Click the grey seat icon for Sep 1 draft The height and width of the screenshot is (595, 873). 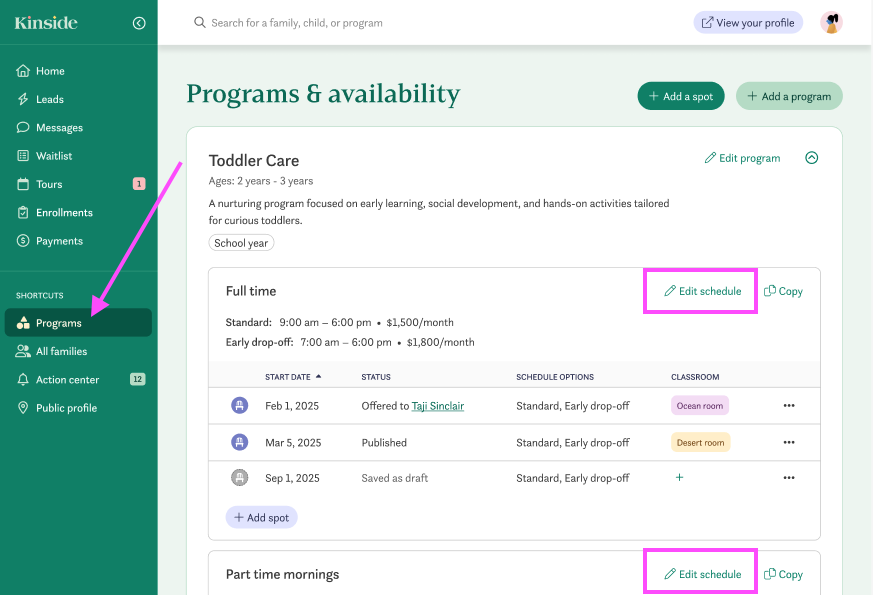click(x=240, y=478)
